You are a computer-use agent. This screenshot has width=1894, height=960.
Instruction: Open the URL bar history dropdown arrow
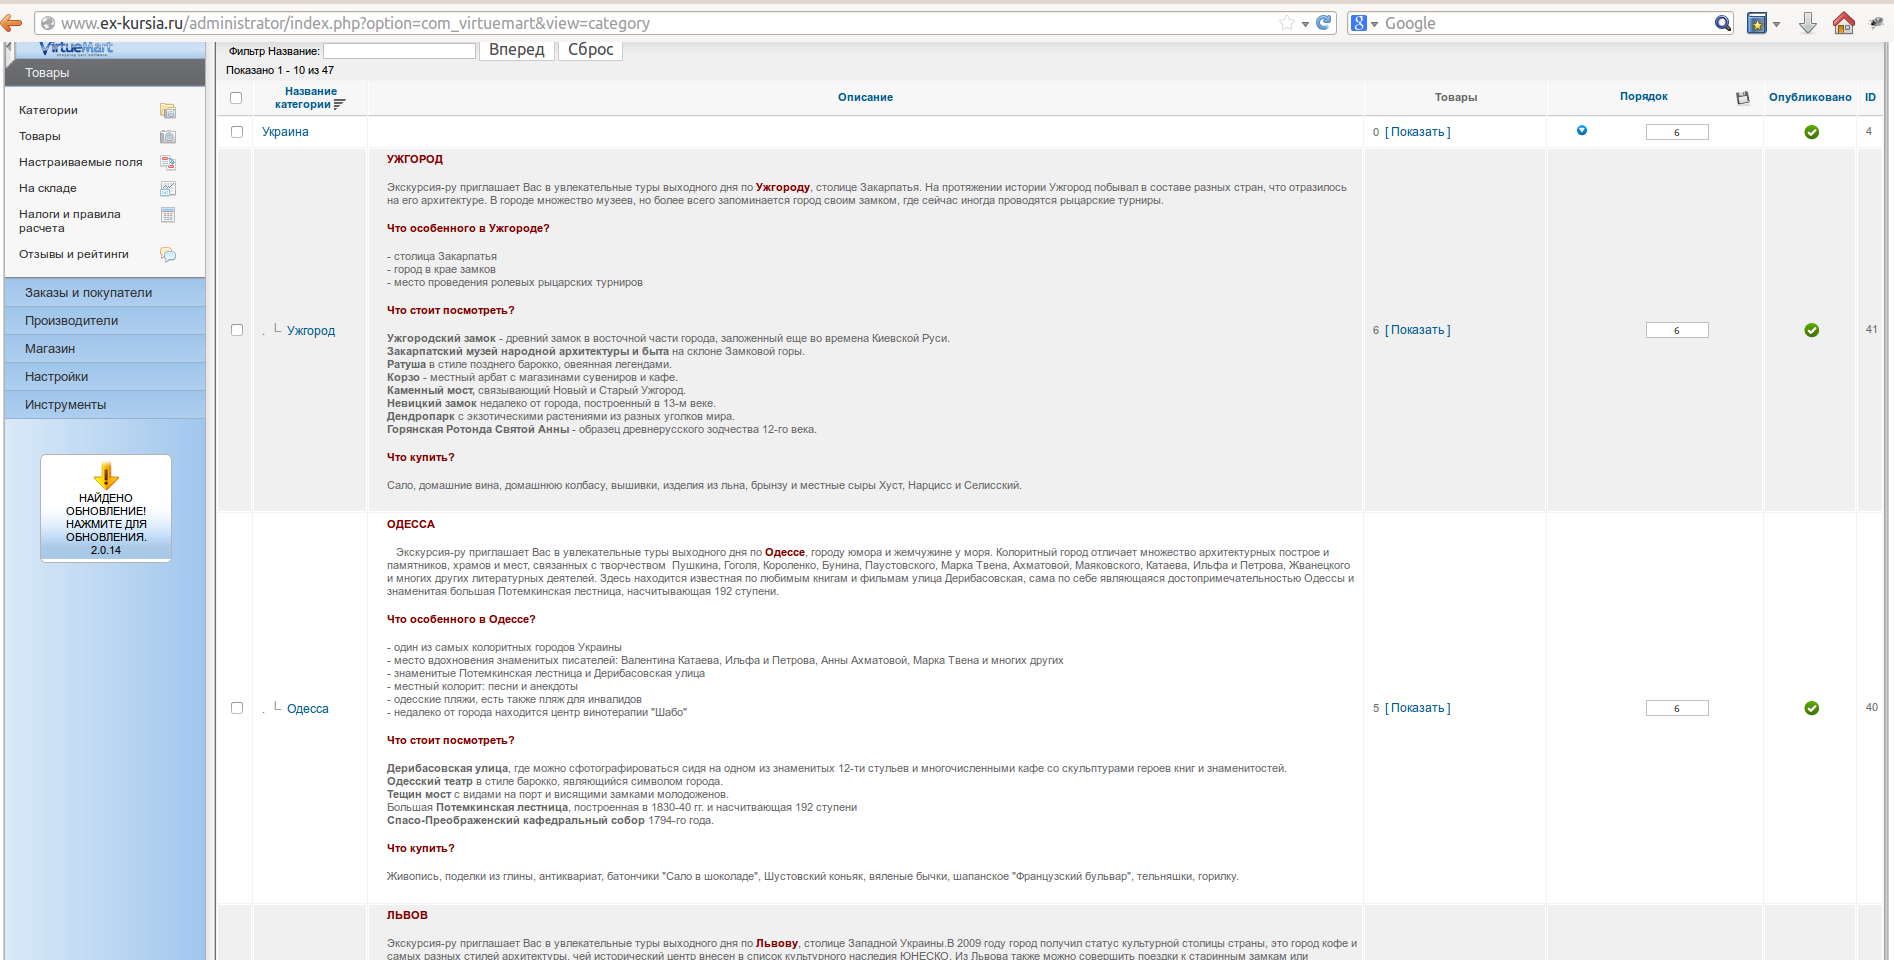(x=1305, y=24)
